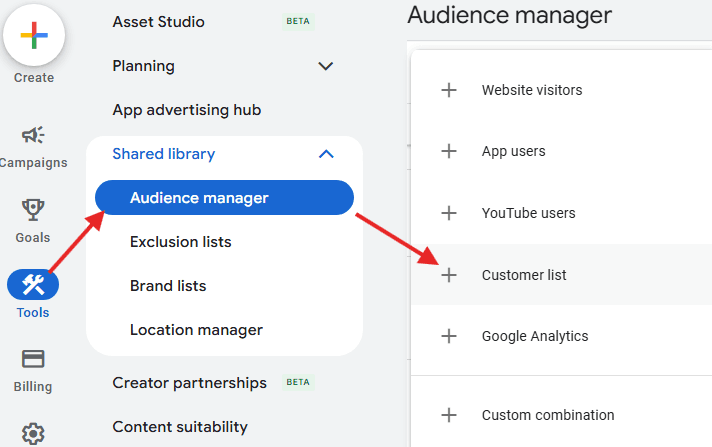
Task: Expand the Planning section chevron
Action: tap(325, 66)
